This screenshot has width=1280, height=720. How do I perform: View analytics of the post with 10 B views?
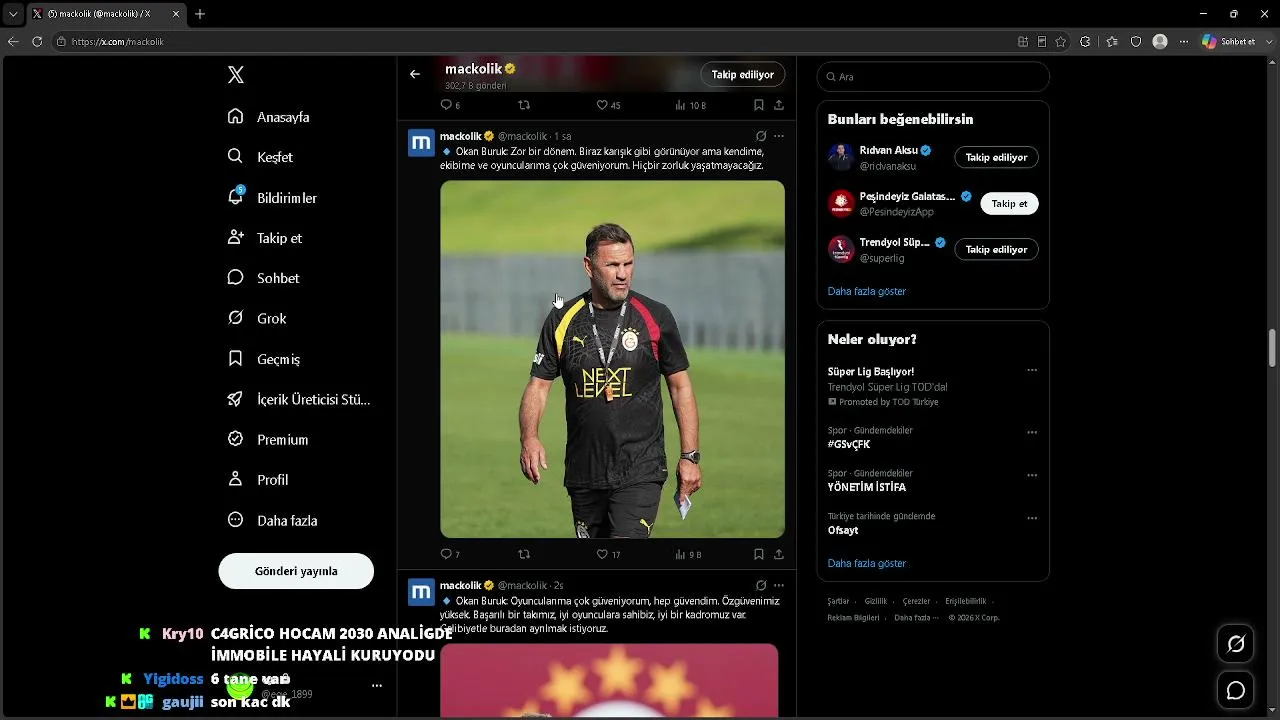pyautogui.click(x=690, y=105)
